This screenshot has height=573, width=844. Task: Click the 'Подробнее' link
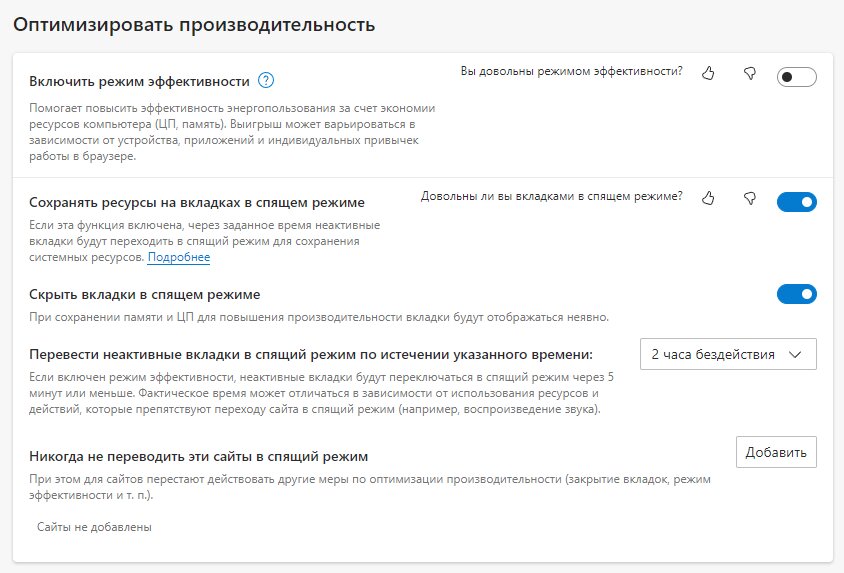(179, 257)
